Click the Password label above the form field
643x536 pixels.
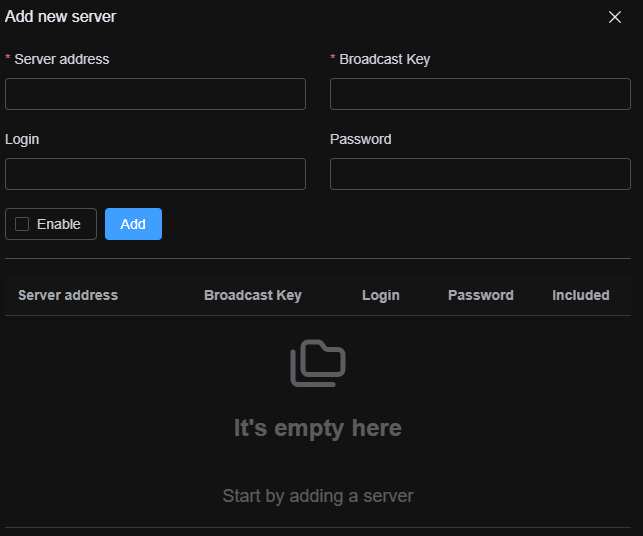coord(361,139)
